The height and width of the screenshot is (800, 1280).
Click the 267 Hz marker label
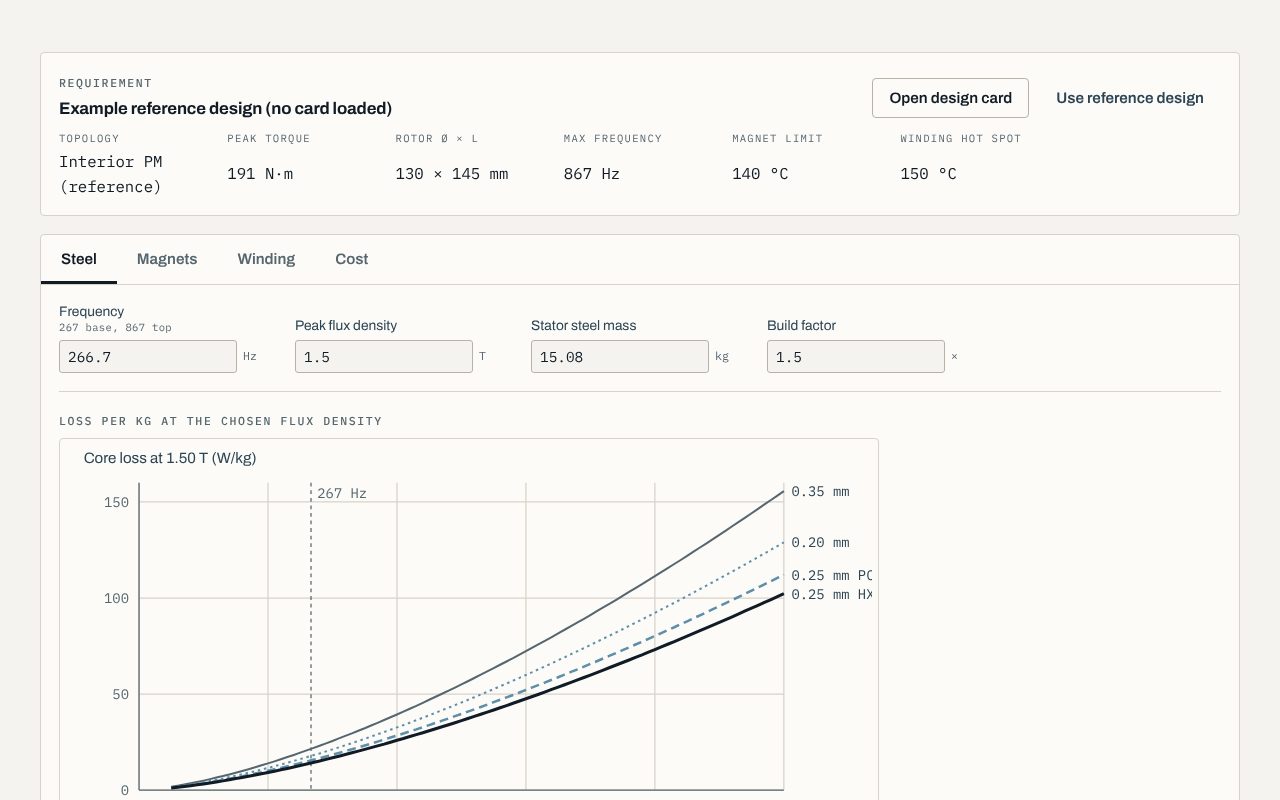pos(342,494)
